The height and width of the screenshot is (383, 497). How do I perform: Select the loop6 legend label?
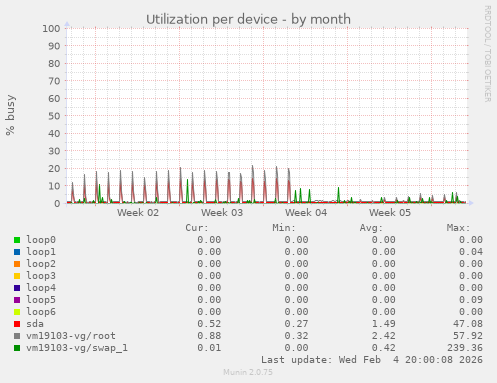coord(41,312)
